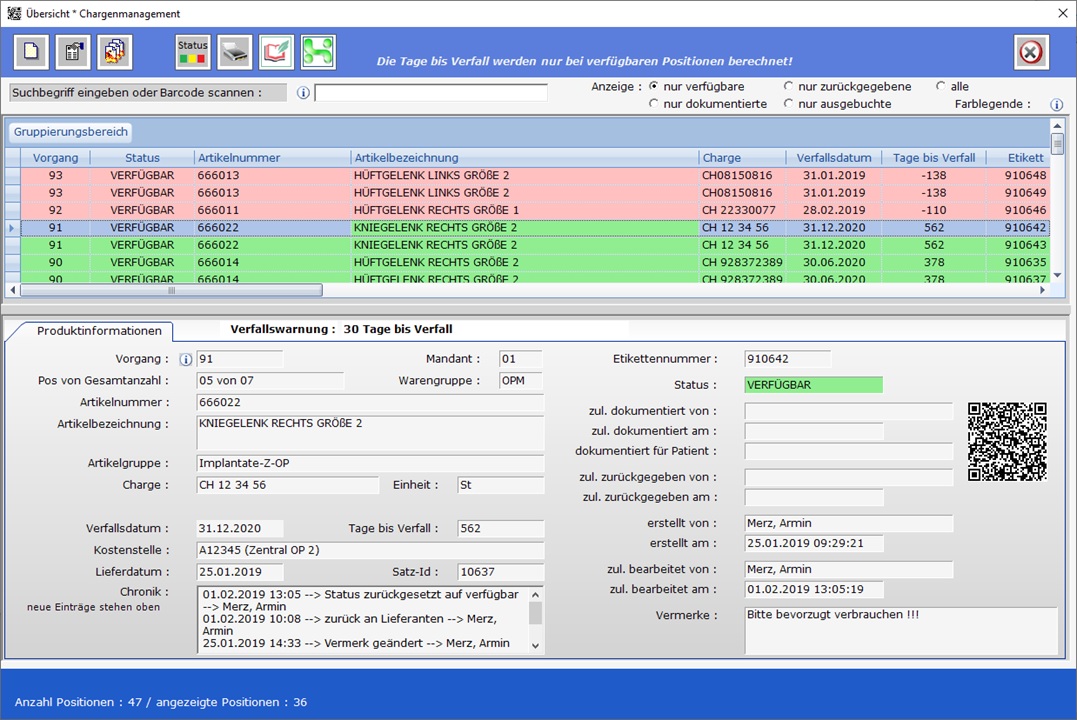The width and height of the screenshot is (1077, 720).
Task: Click the horizontal scrollbar thumb of the table
Action: 172,291
